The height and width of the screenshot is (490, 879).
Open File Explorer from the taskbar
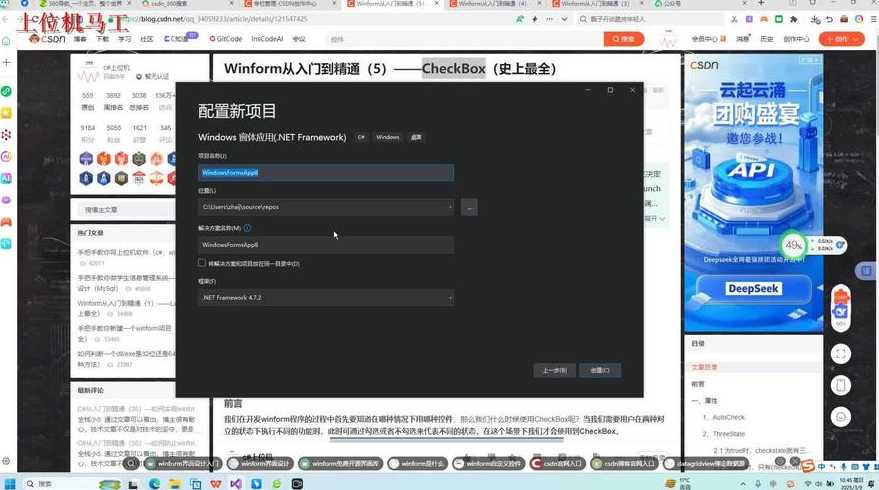[175, 484]
